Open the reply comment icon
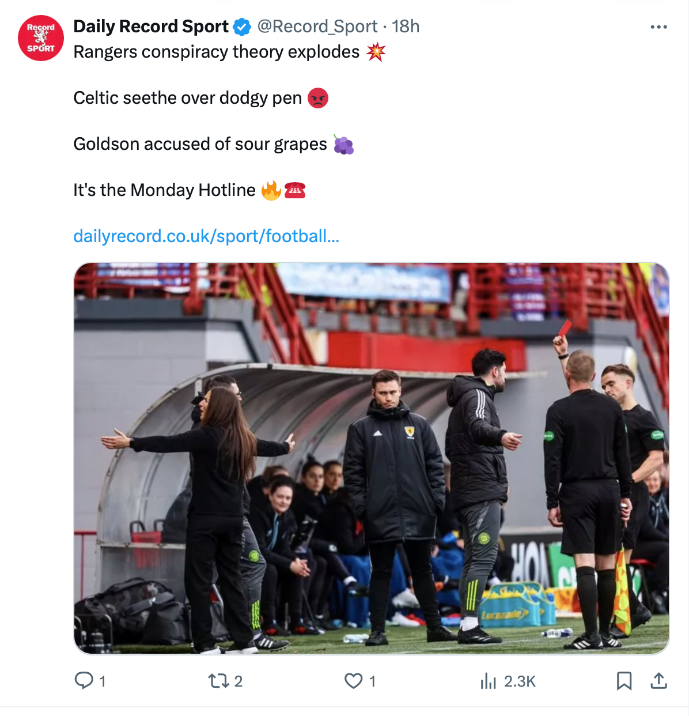The height and width of the screenshot is (716, 689). point(84,681)
